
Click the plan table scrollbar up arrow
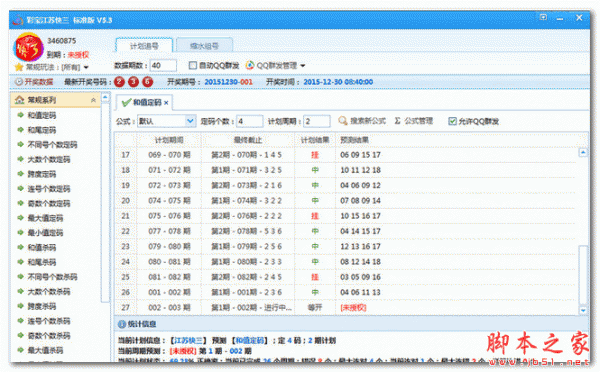click(x=583, y=152)
